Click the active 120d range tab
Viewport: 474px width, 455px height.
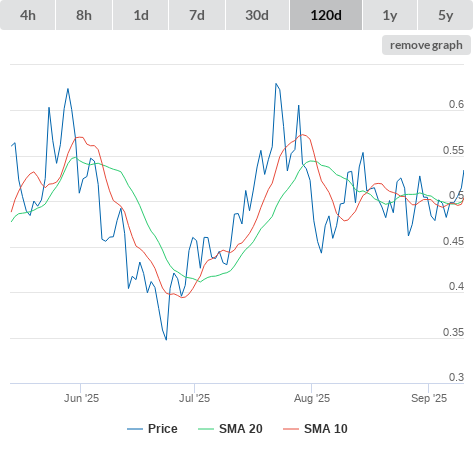coord(326,15)
